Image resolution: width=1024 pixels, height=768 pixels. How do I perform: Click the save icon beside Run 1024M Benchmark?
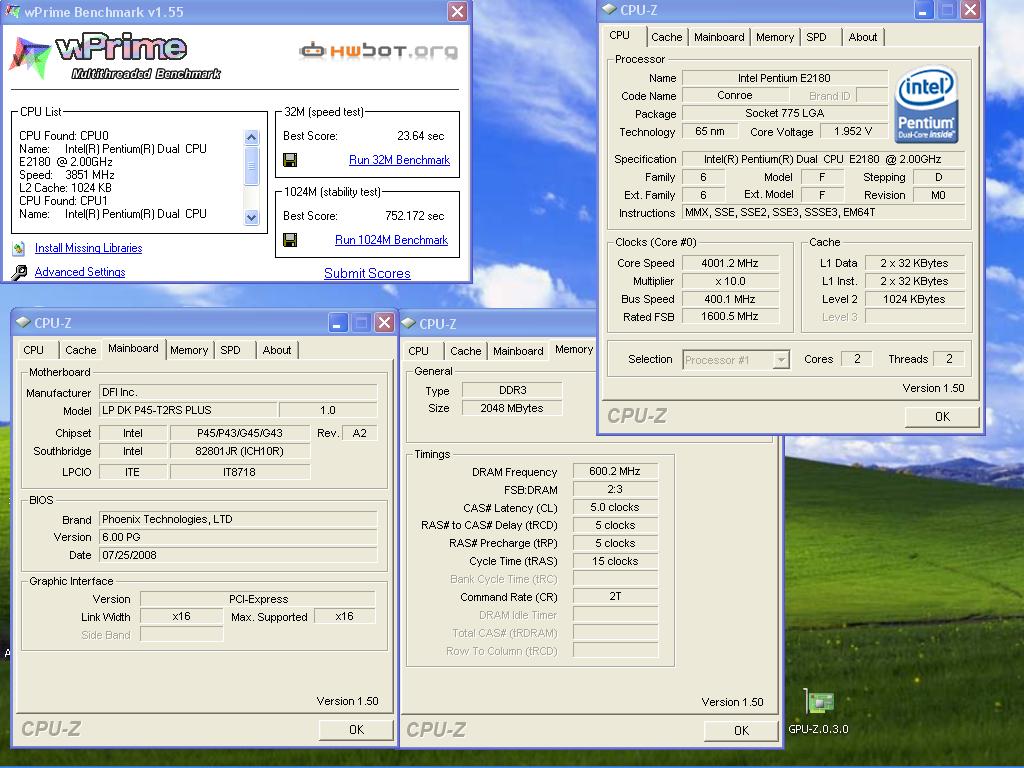click(x=290, y=240)
